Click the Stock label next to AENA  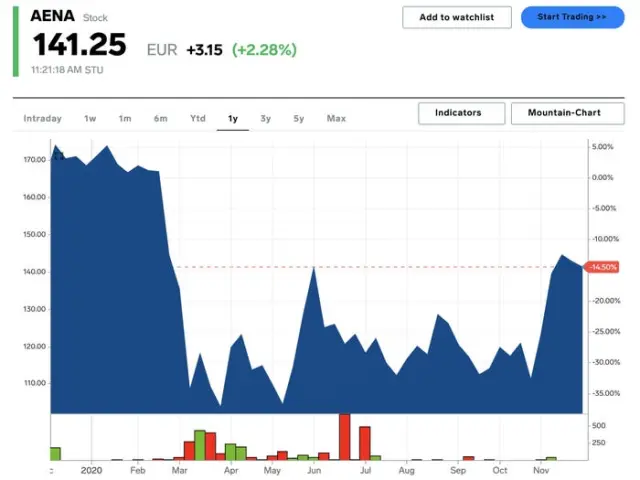click(x=95, y=18)
